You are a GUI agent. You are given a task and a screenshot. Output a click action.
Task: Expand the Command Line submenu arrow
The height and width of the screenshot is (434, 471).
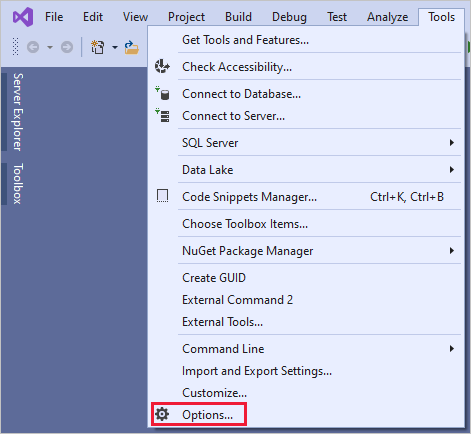(x=452, y=349)
